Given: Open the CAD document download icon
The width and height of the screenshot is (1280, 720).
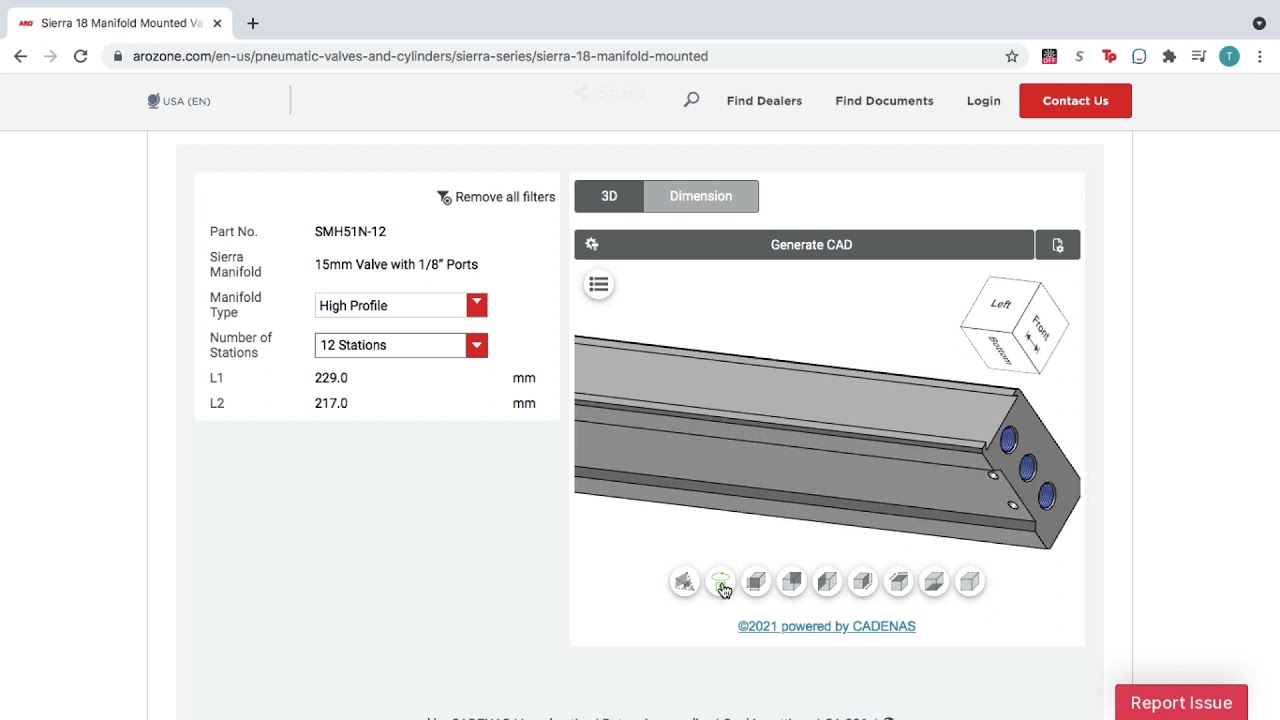Looking at the screenshot, I should (x=1058, y=245).
